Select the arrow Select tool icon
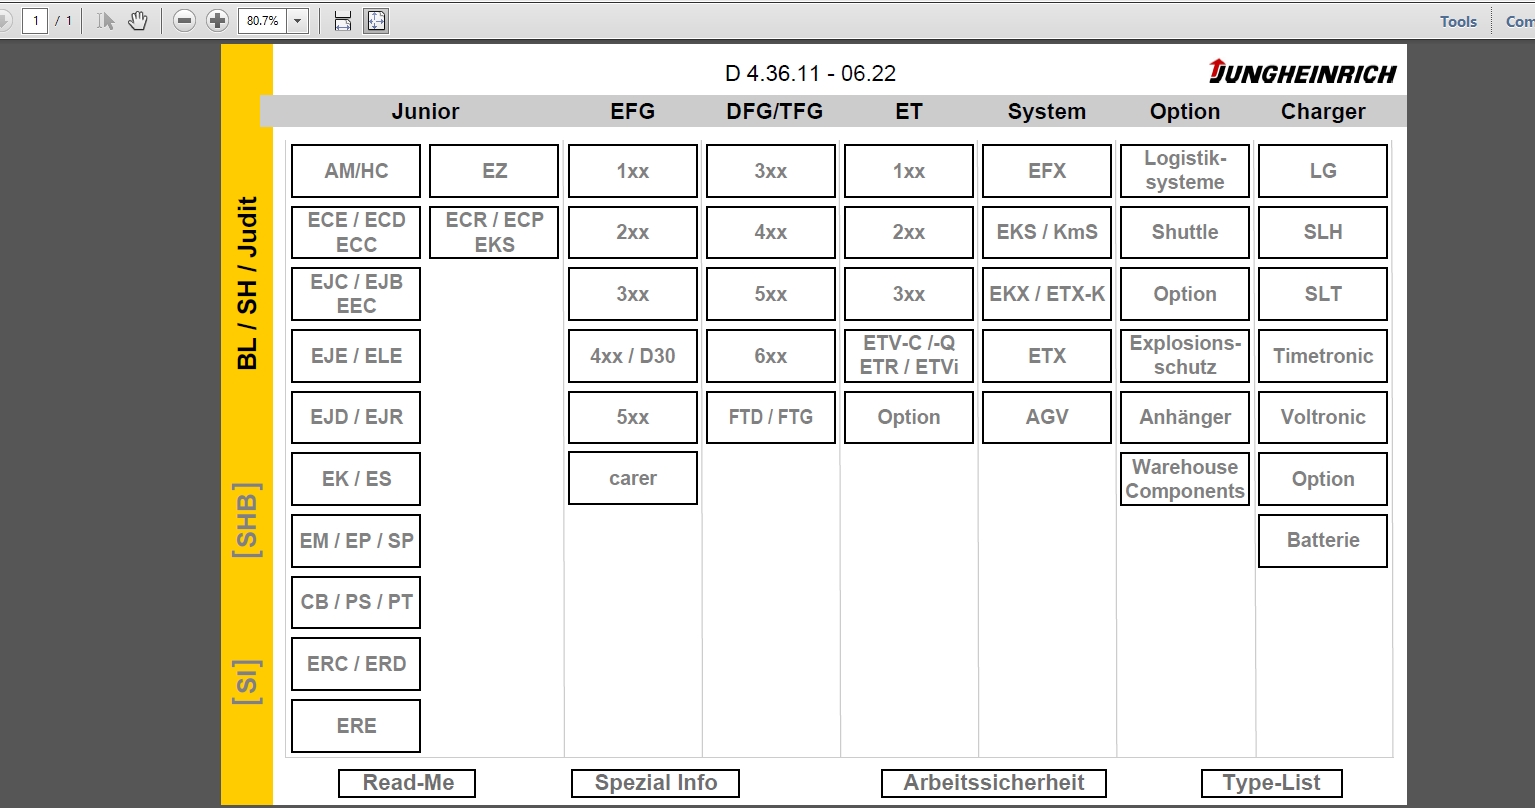This screenshot has height=808, width=1535. [x=106, y=20]
